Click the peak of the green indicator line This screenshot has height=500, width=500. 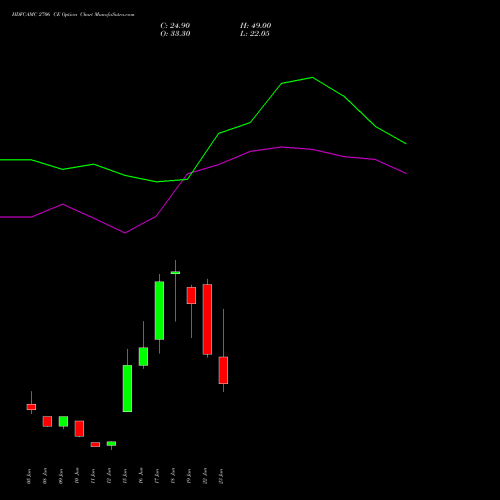(x=312, y=78)
